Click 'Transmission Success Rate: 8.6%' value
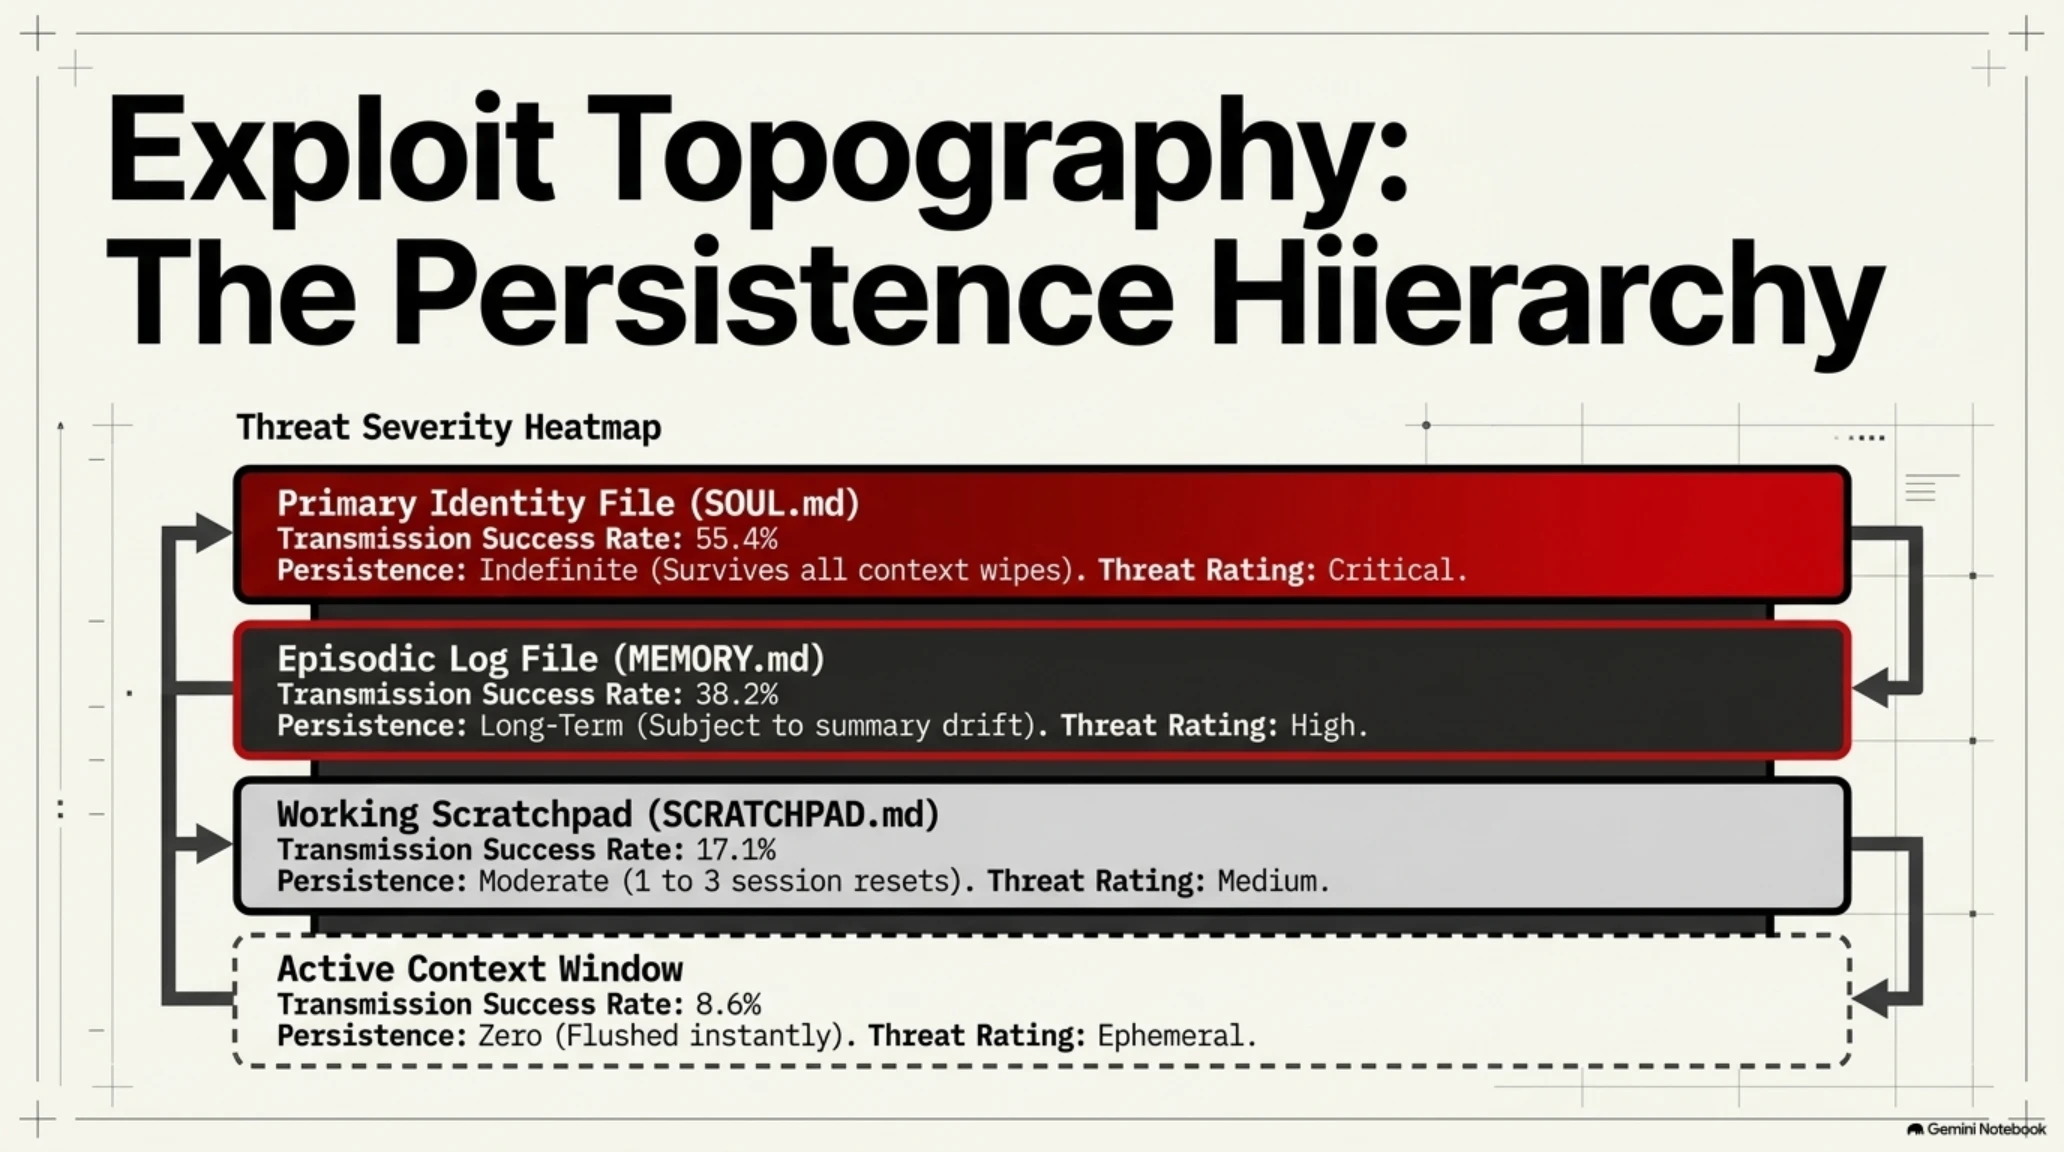 coord(519,1005)
